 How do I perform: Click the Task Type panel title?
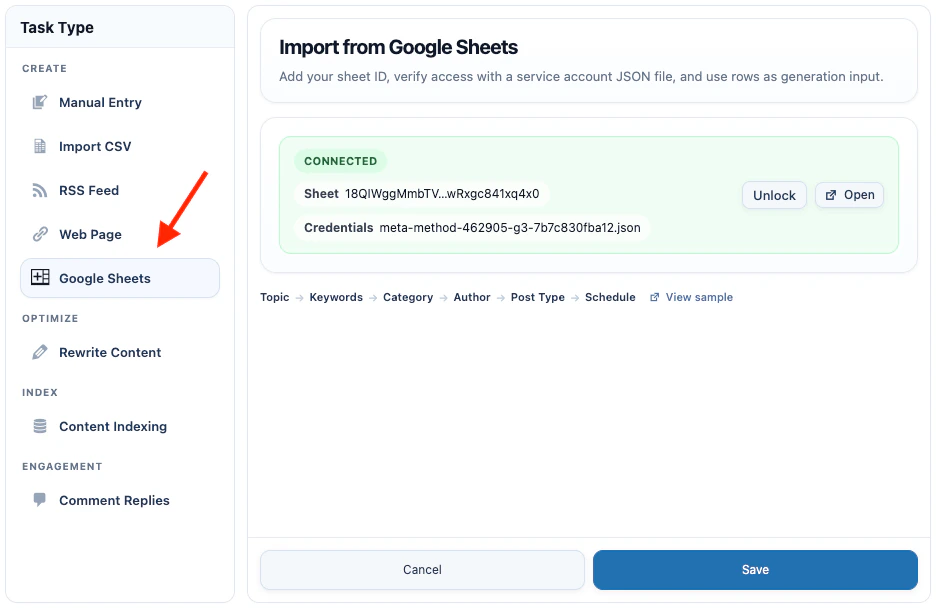point(57,27)
